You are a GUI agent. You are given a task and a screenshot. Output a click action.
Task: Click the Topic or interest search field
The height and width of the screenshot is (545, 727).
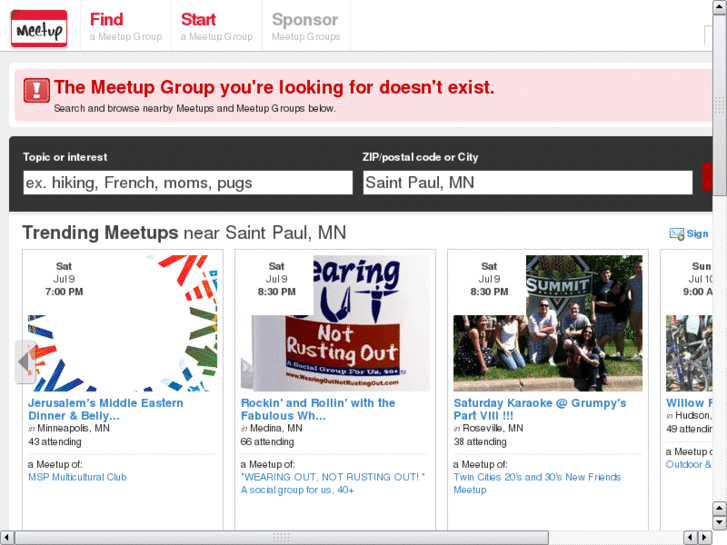point(188,182)
